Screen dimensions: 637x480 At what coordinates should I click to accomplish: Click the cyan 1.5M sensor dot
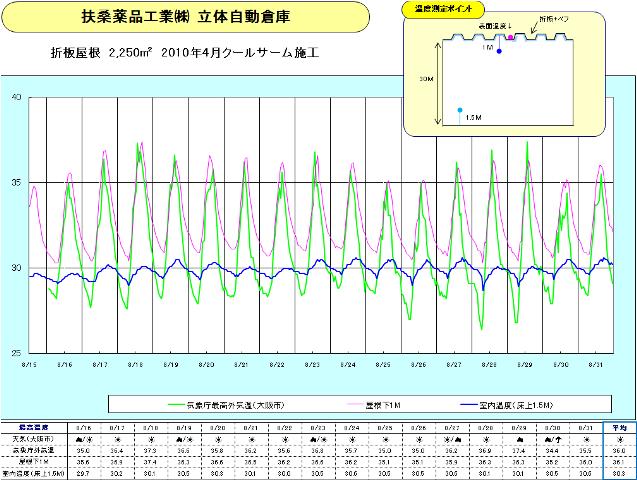459,109
